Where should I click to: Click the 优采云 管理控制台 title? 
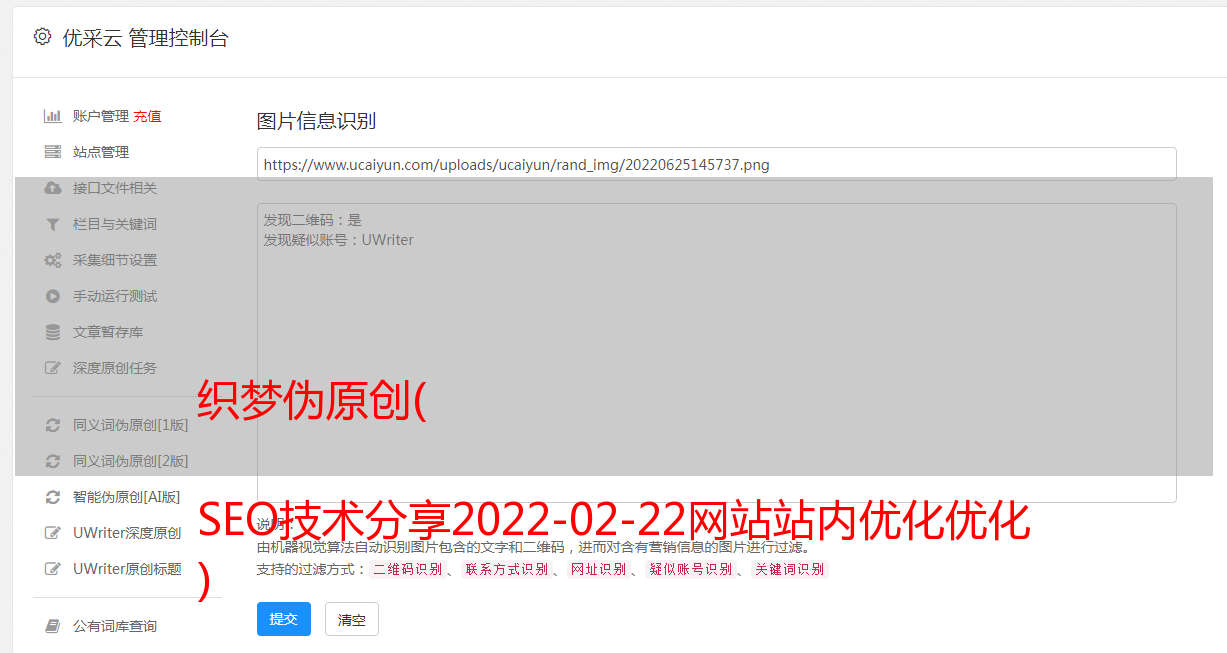(x=146, y=38)
